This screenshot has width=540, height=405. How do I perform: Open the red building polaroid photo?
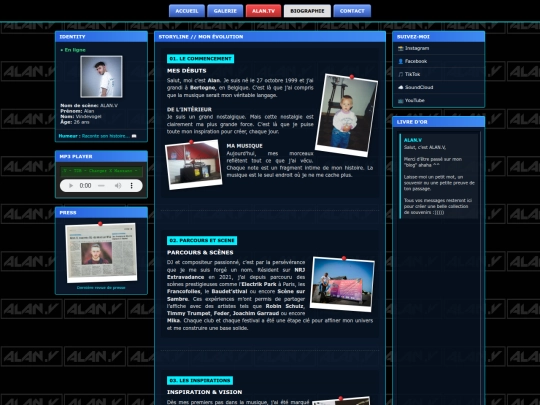(194, 164)
